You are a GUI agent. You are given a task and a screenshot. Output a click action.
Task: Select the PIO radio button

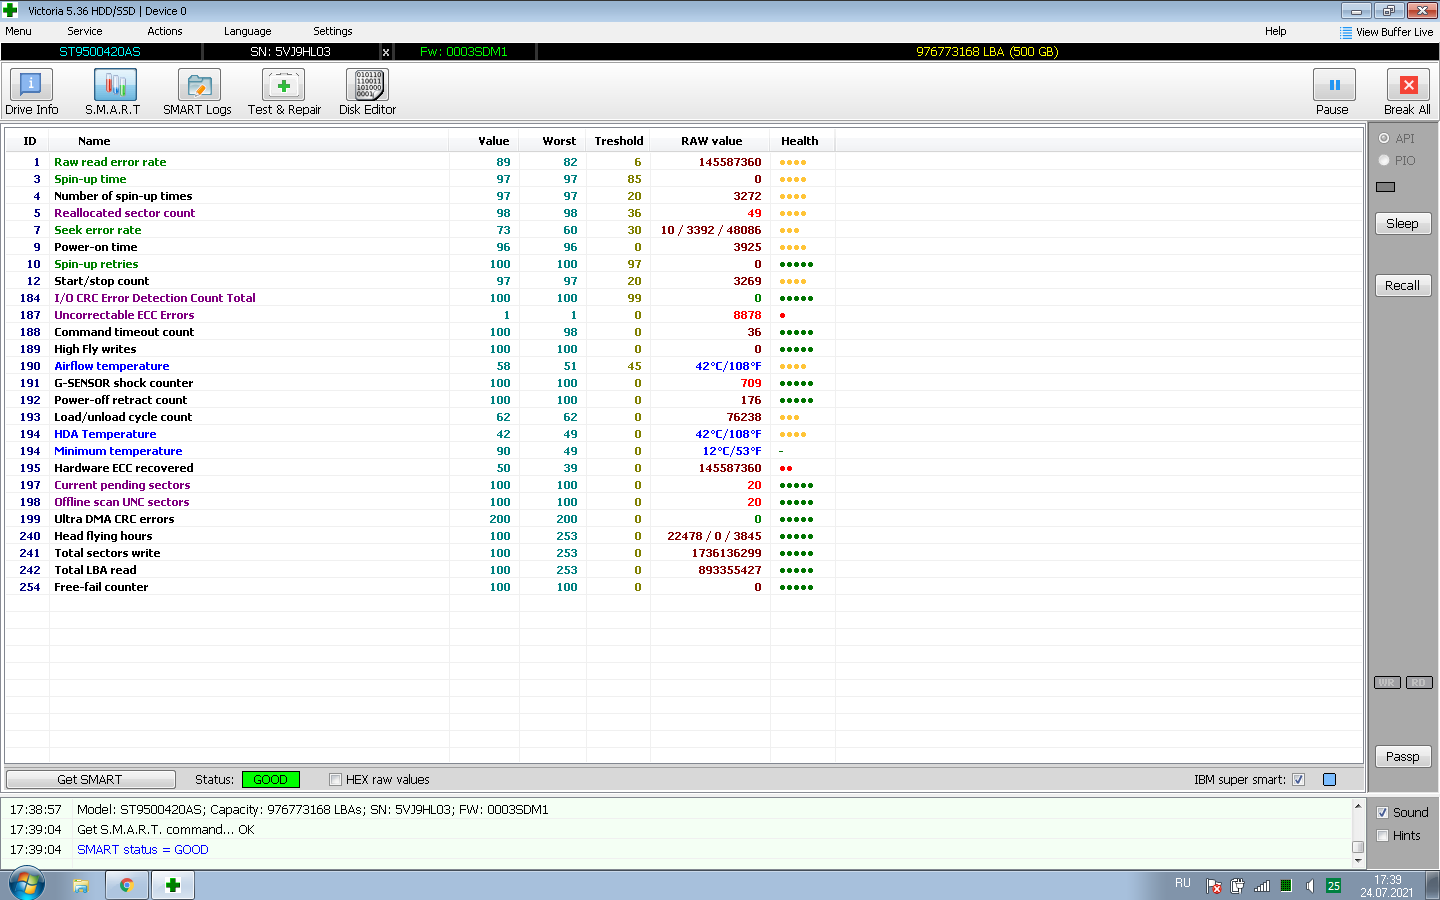[1384, 161]
